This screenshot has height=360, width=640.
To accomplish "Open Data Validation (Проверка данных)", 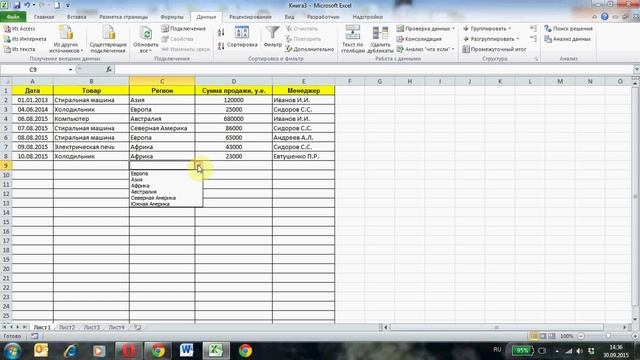I will pyautogui.click(x=424, y=29).
